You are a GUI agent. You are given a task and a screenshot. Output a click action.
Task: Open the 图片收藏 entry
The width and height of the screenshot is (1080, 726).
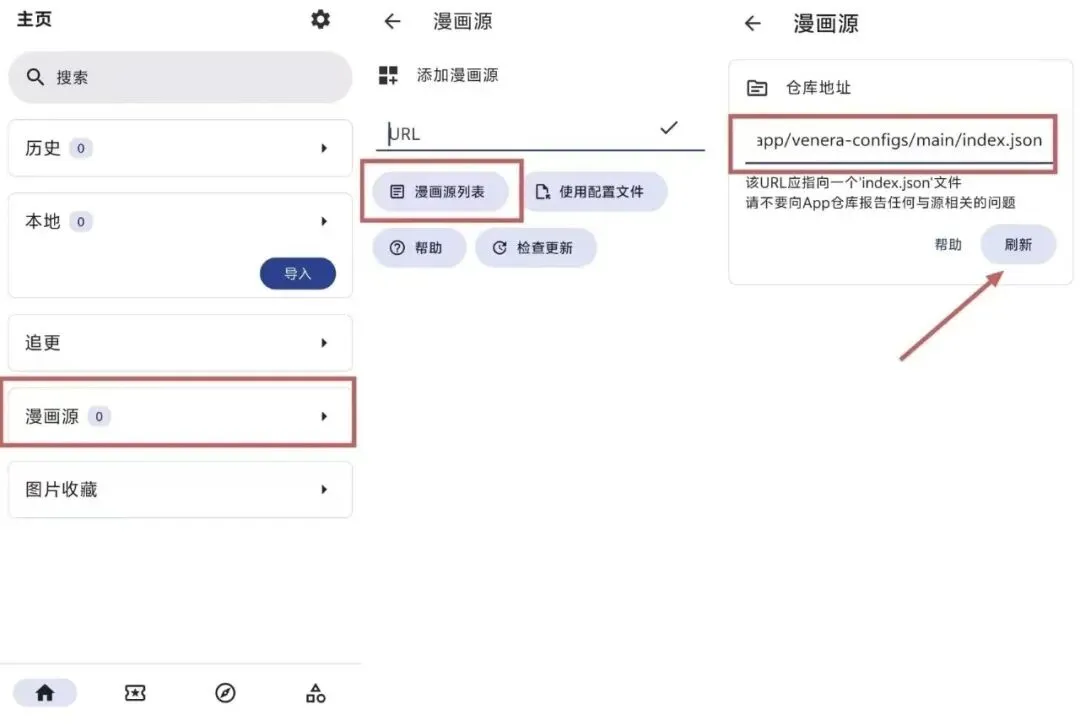180,490
